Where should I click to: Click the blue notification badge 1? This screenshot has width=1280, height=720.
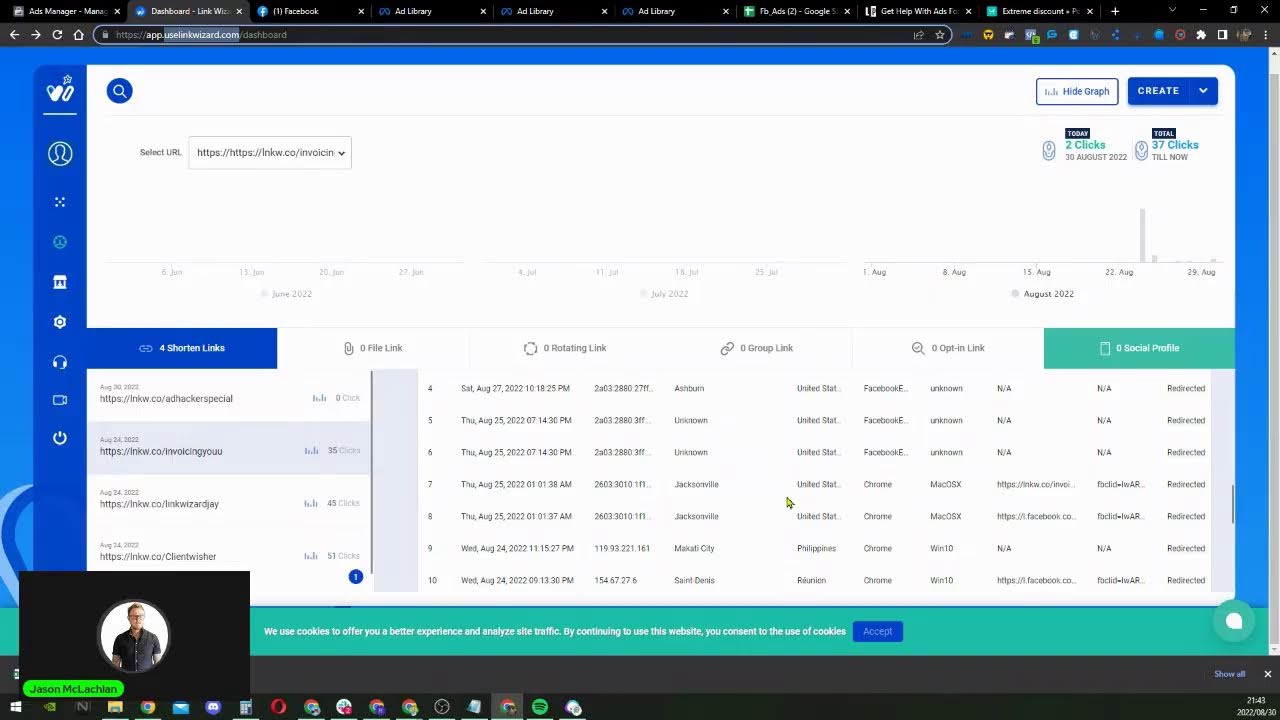[355, 577]
